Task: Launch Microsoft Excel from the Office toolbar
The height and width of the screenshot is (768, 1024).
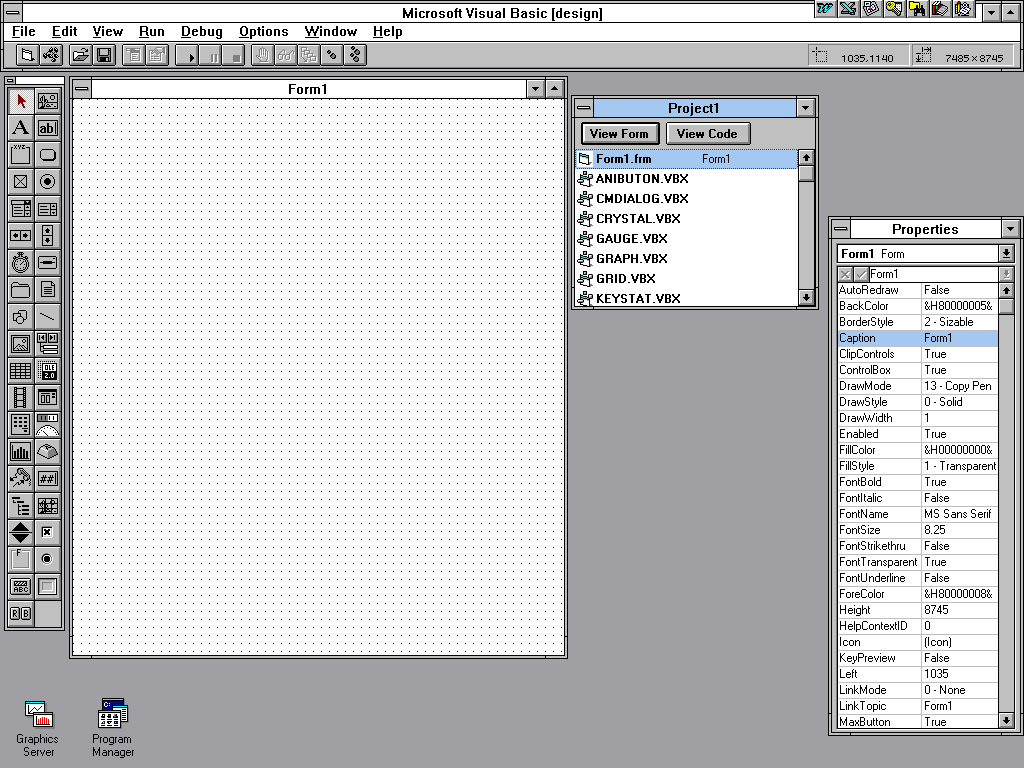Action: pos(848,8)
